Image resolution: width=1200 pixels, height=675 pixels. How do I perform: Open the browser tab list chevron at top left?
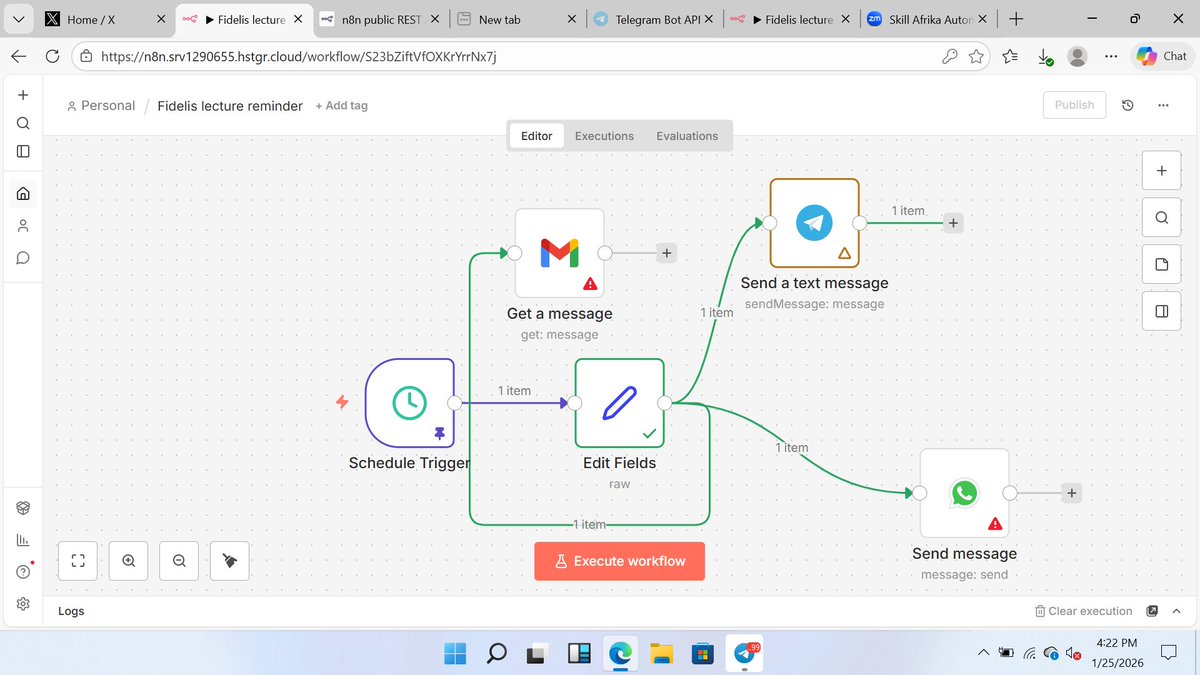click(17, 19)
